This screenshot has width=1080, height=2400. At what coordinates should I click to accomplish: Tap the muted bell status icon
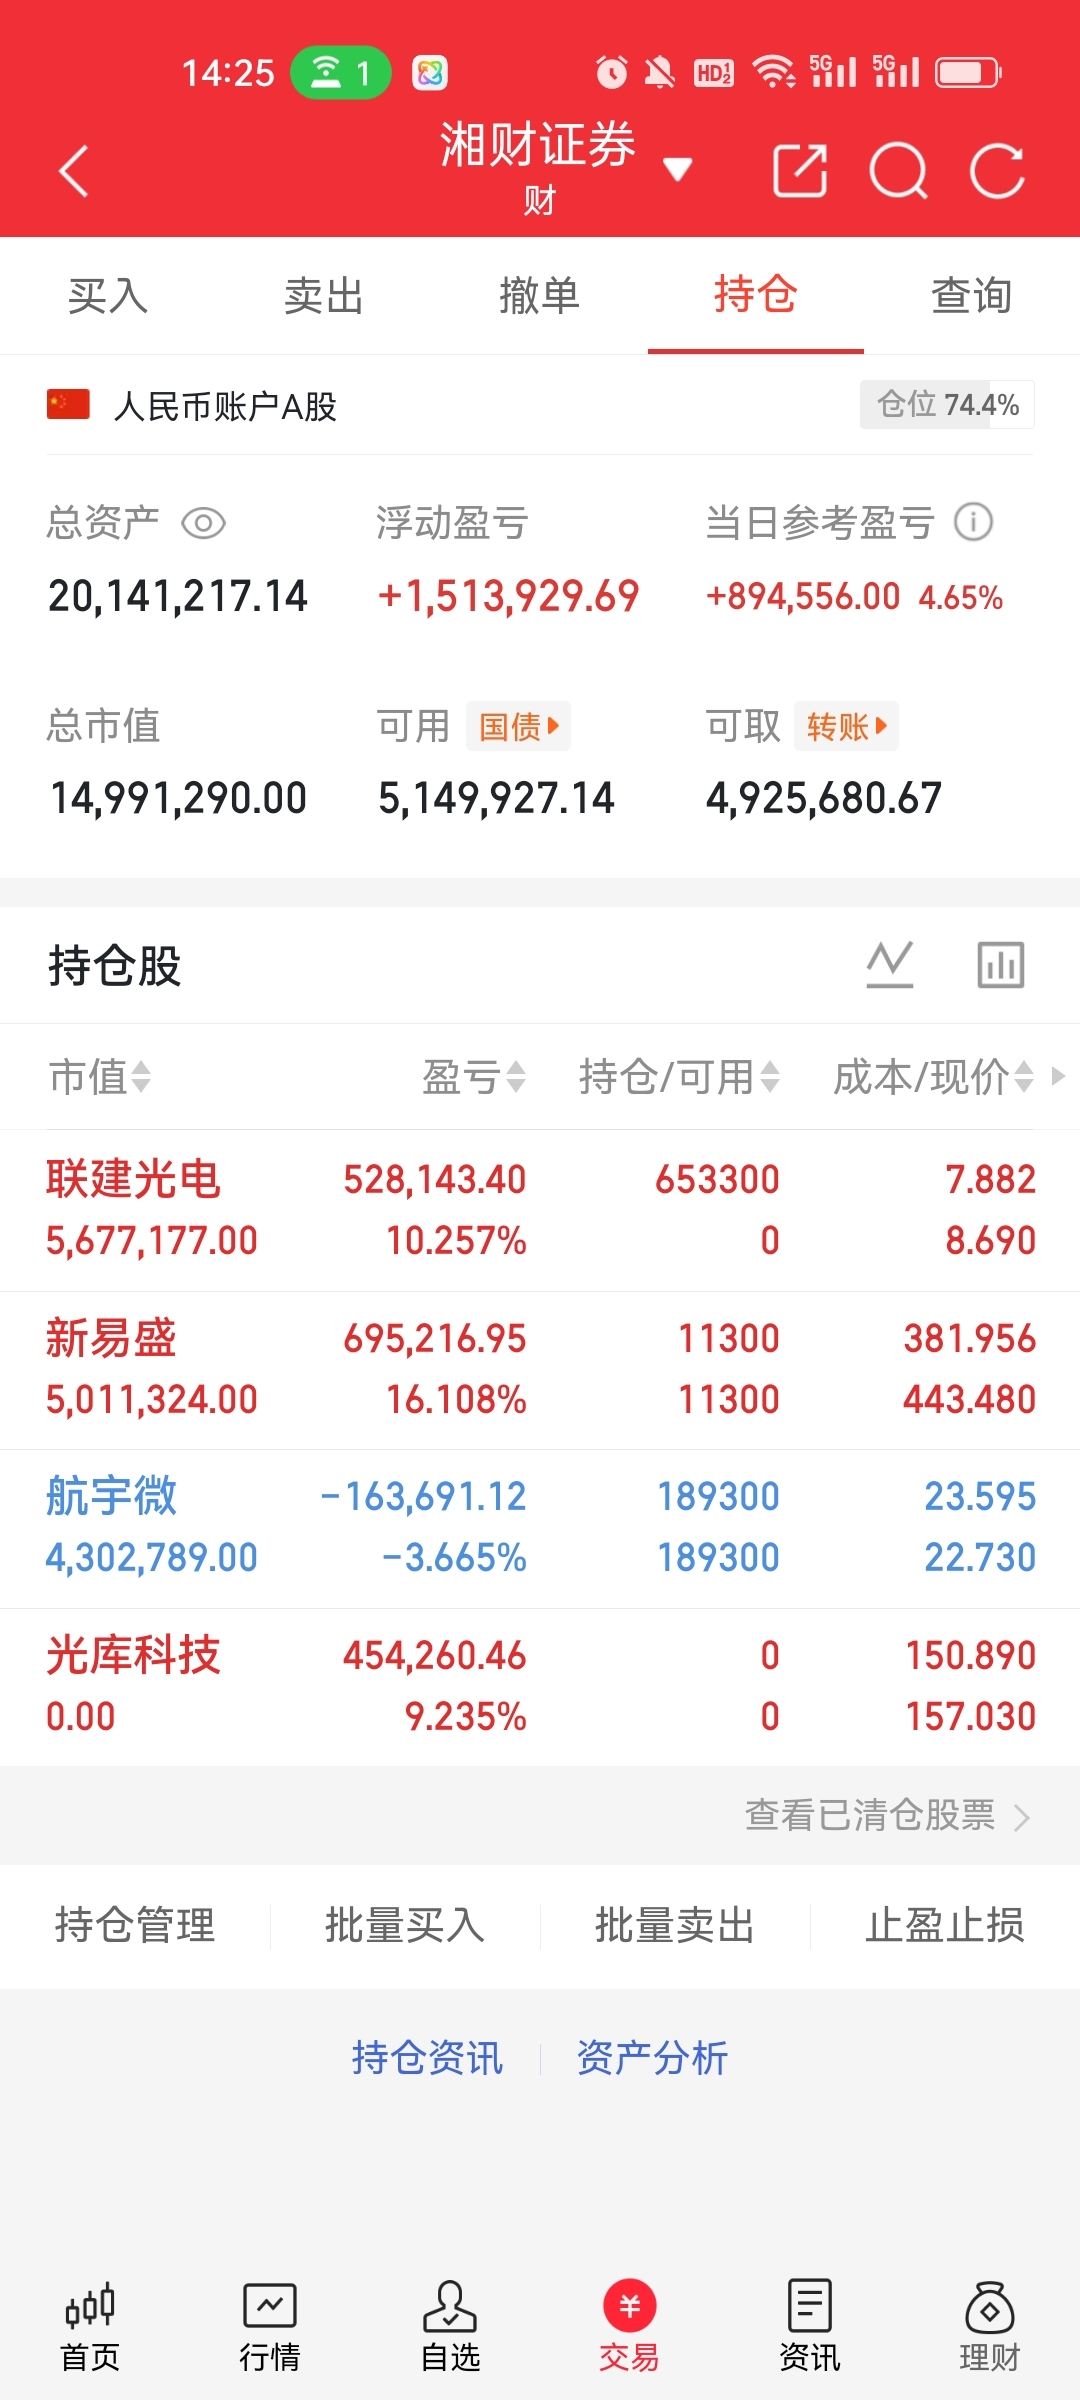tap(659, 72)
